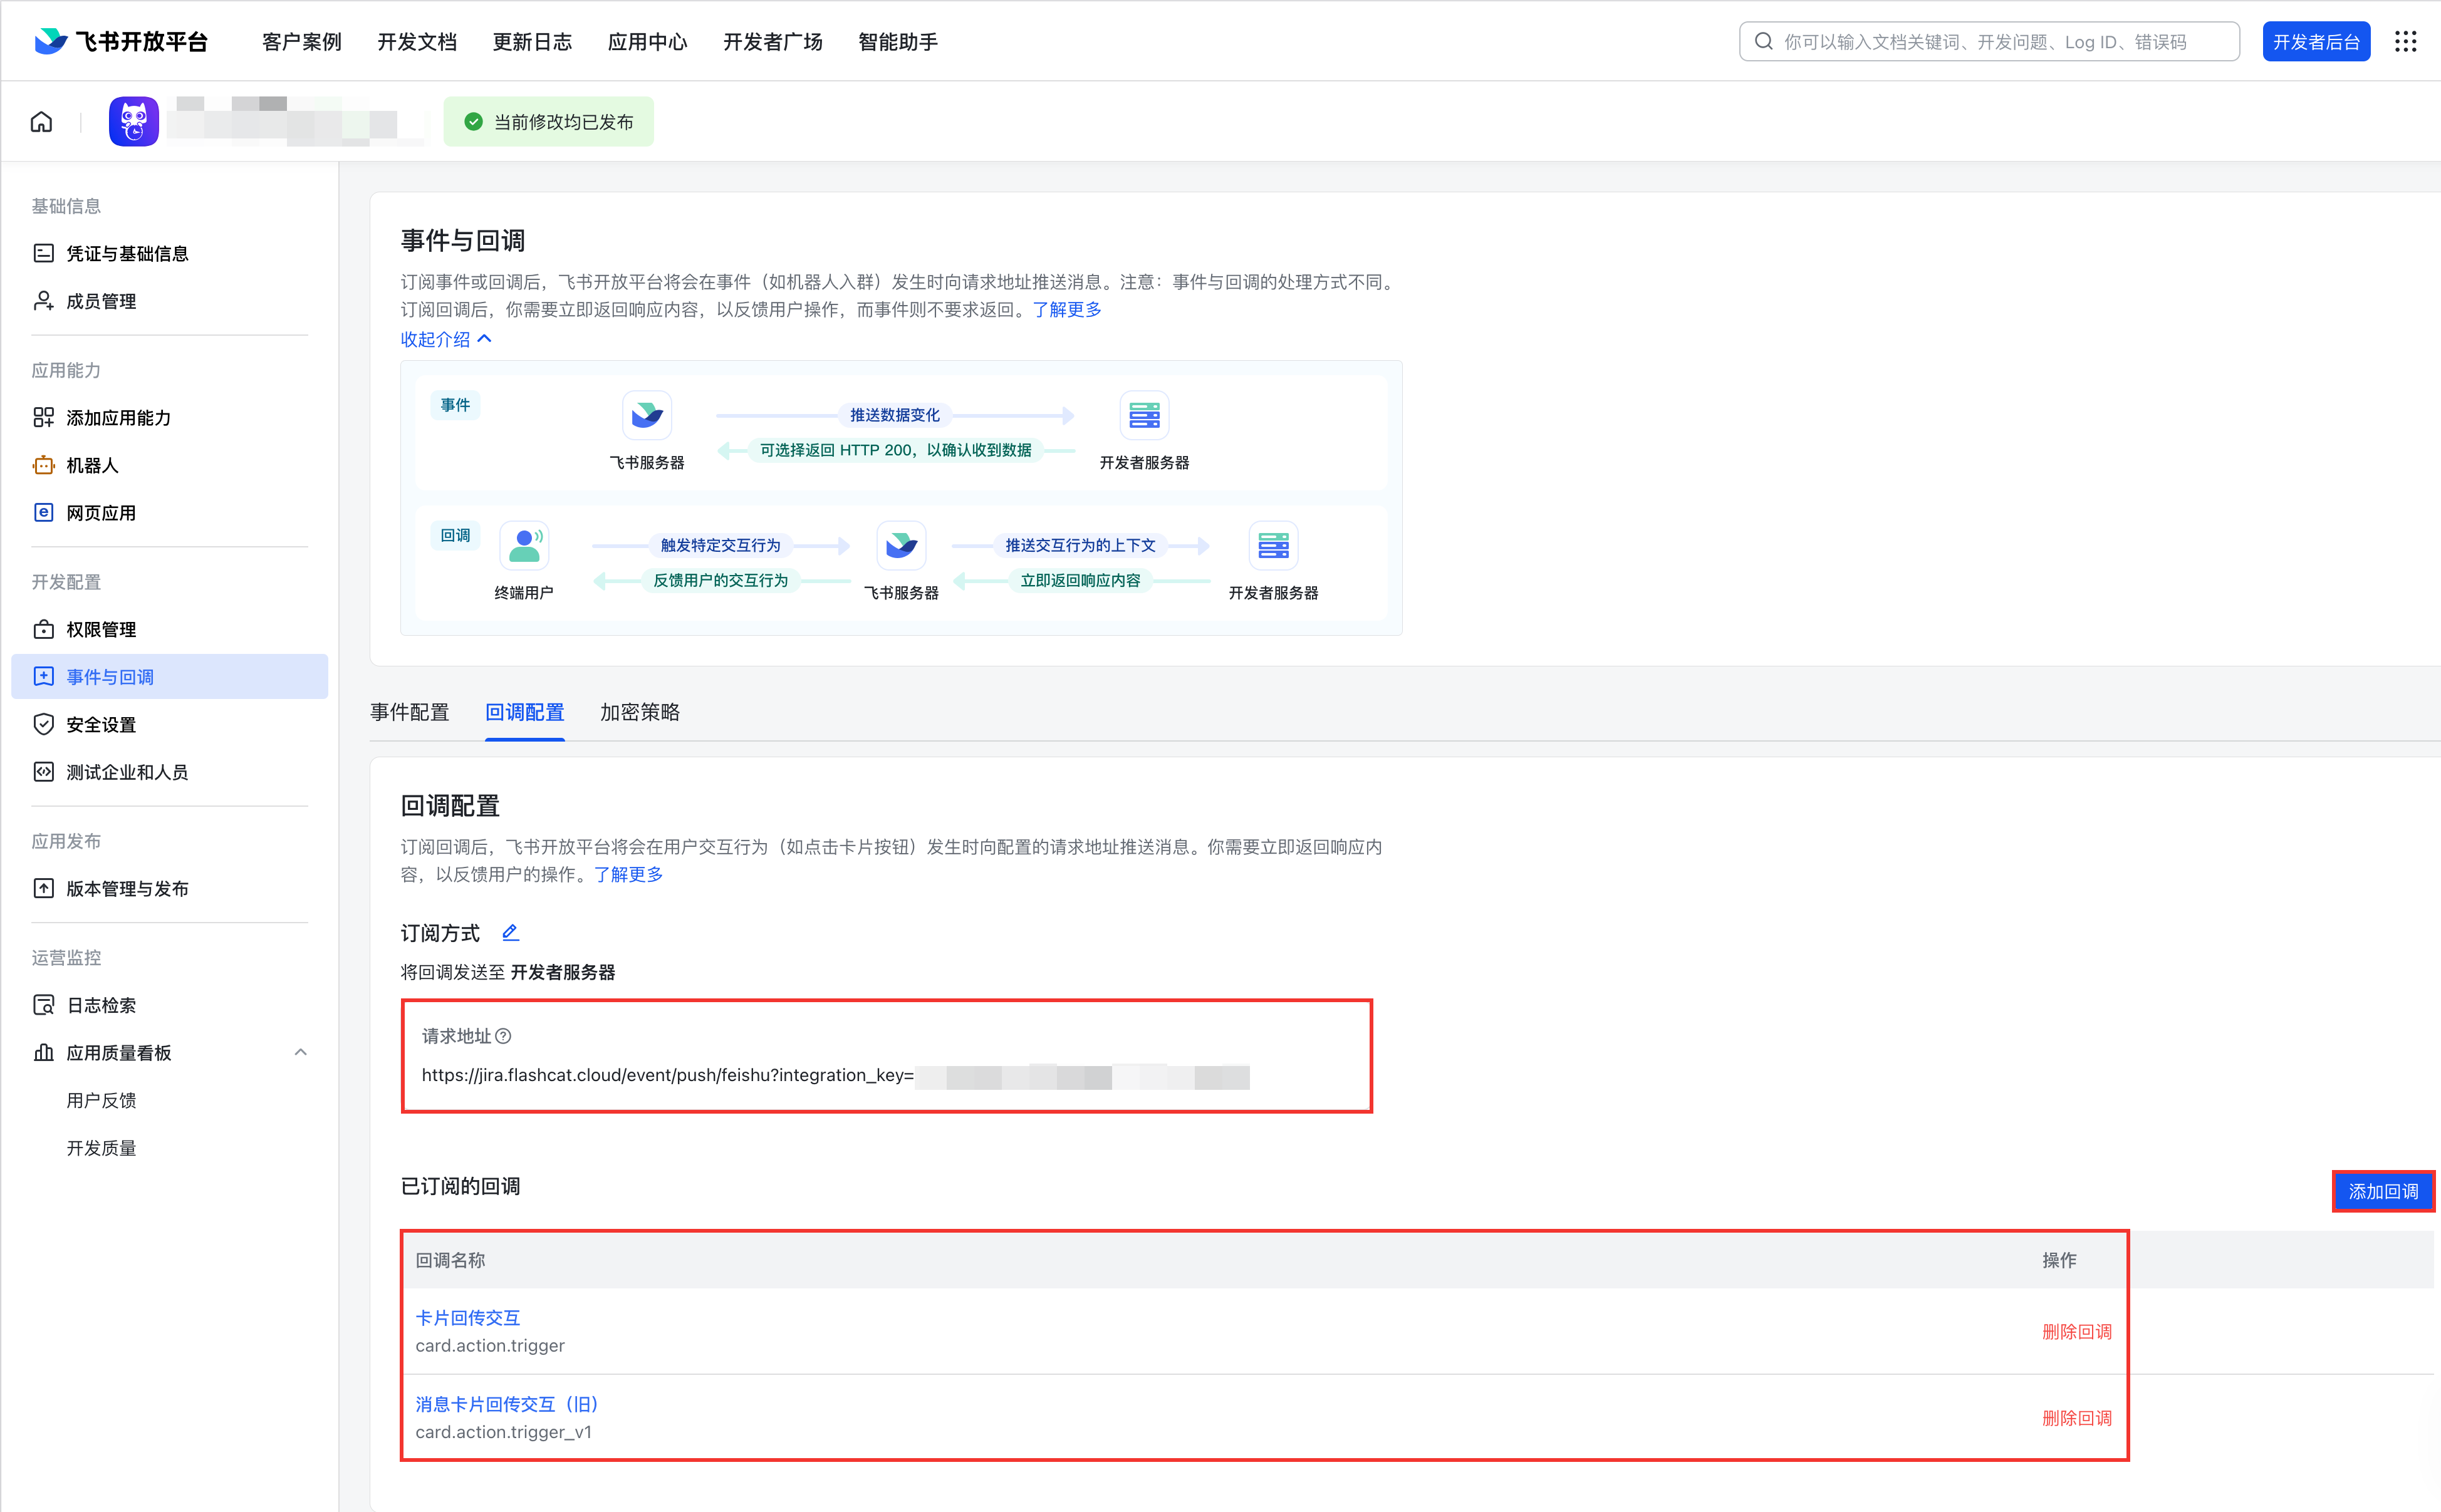Open the home icon in breadcrumb bar

tap(41, 122)
